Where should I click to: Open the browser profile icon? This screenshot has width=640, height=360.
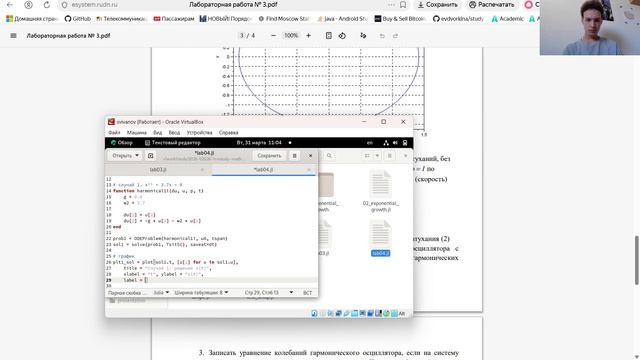[x=28, y=5]
